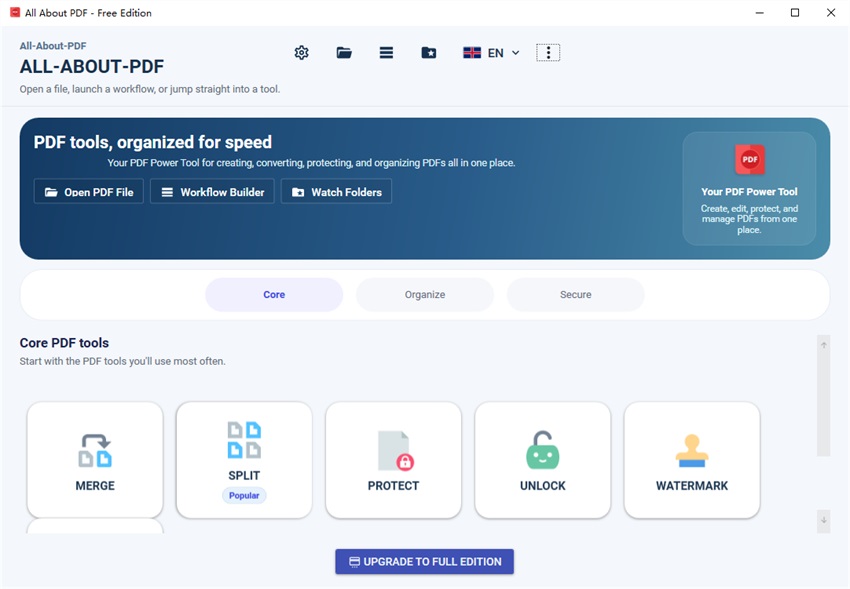The width and height of the screenshot is (850, 589).
Task: Click the Watch Folders button
Action: [336, 192]
